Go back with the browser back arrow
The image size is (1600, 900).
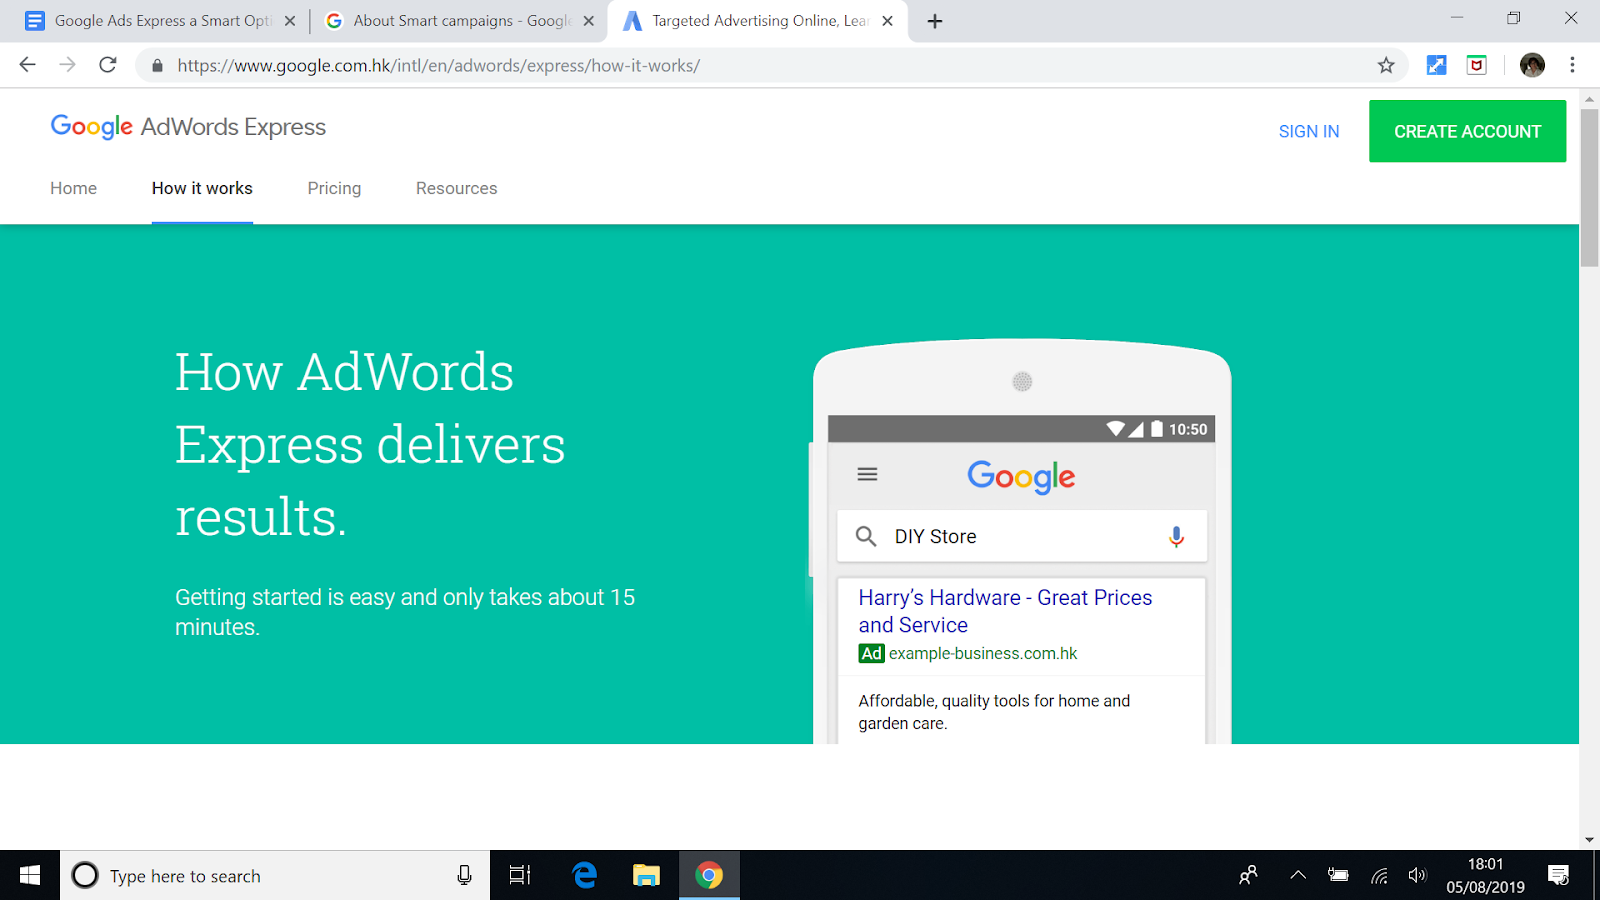tap(27, 65)
